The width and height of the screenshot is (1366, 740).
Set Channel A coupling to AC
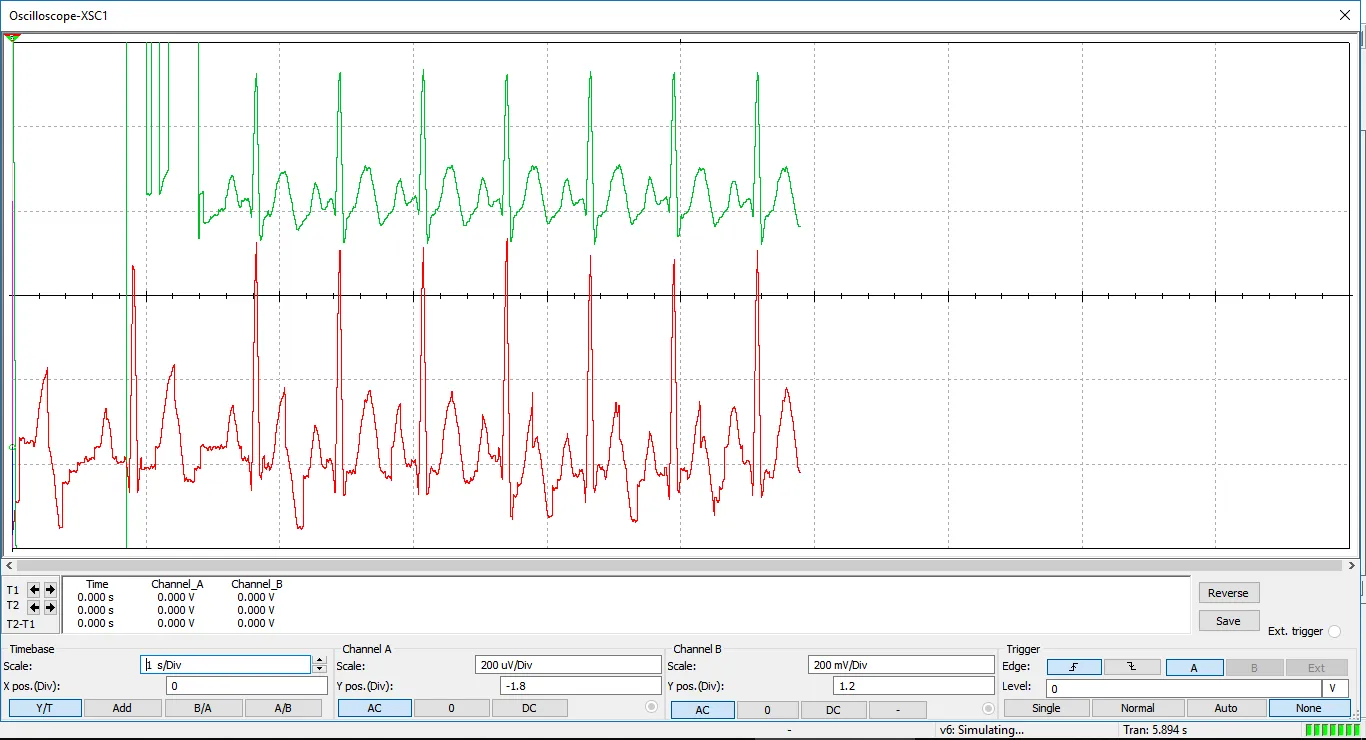(374, 708)
